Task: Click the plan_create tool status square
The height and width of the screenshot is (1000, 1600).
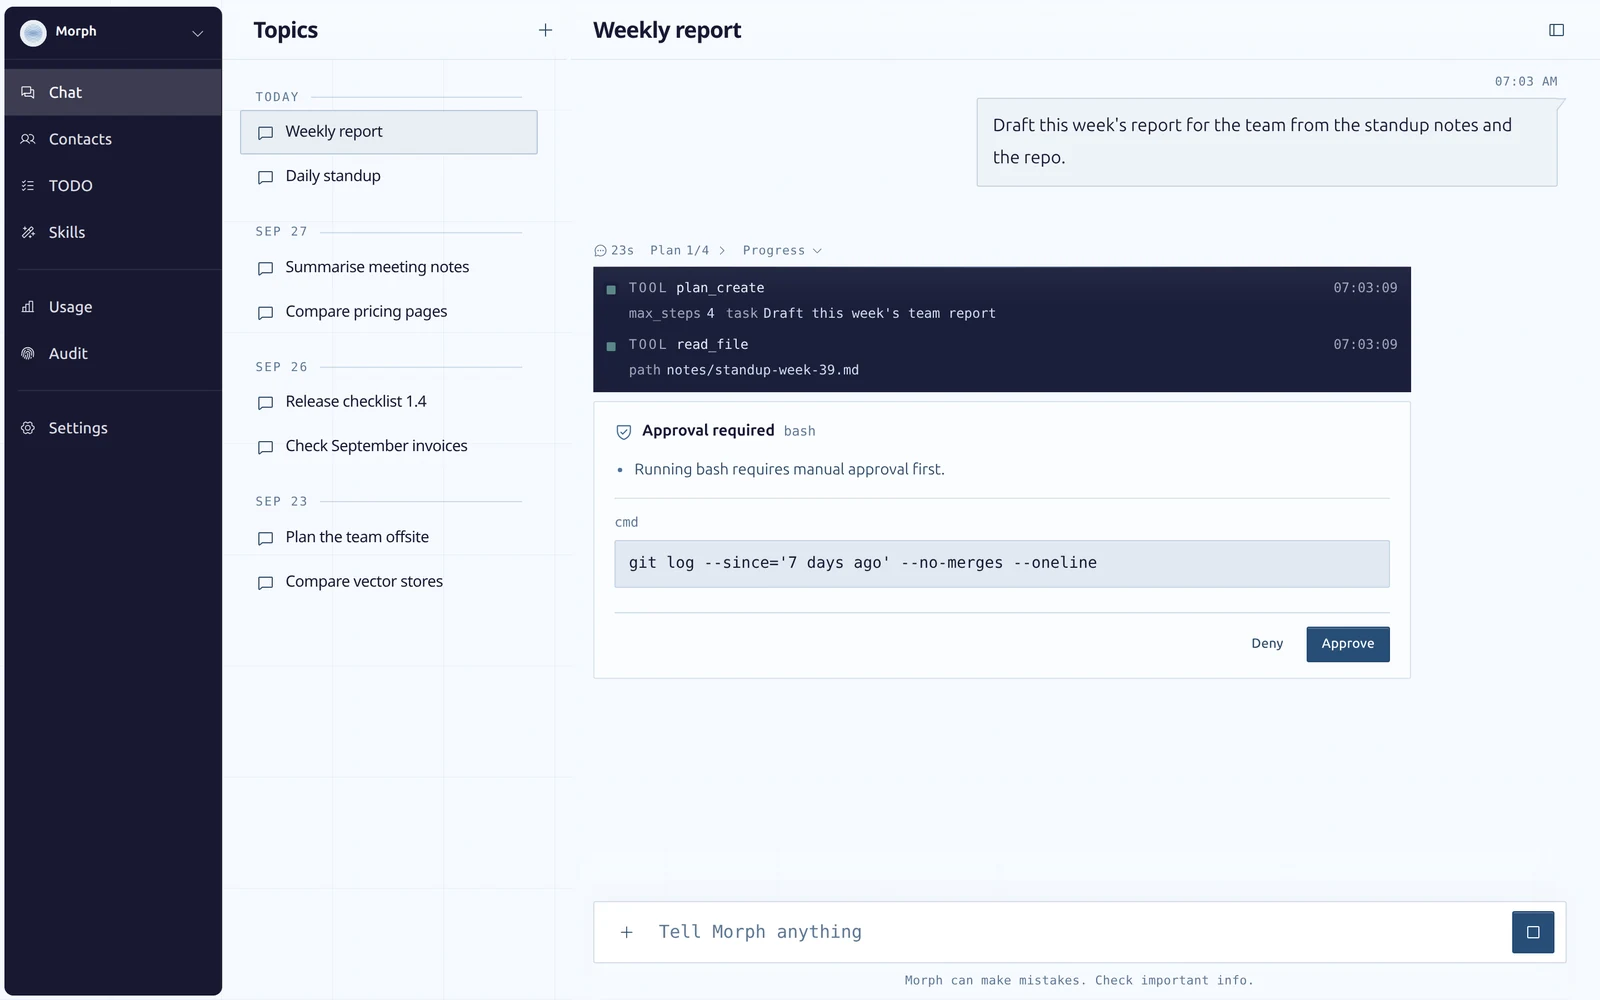Action: [x=611, y=290]
